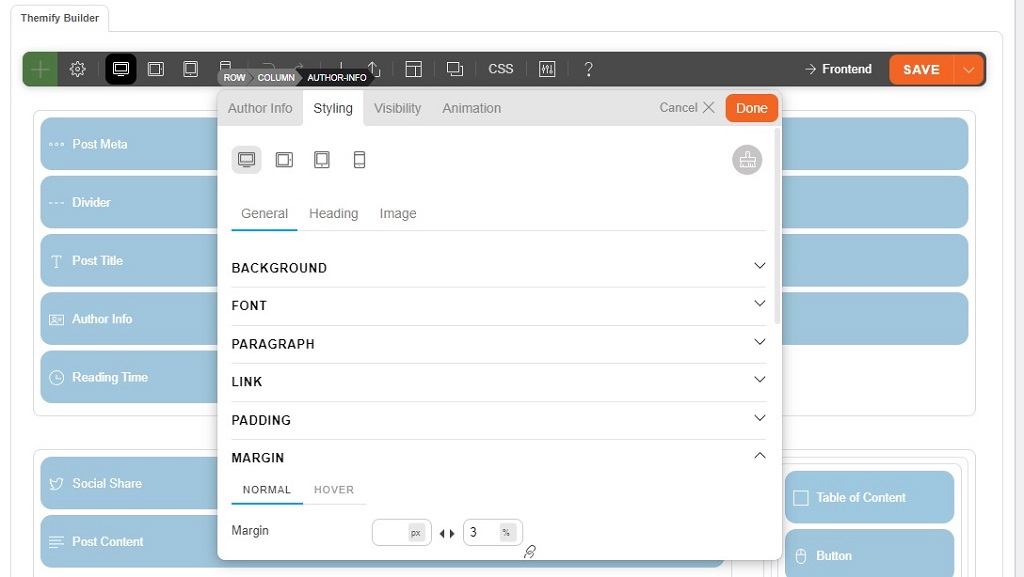Select the Post Content module
The height and width of the screenshot is (577, 1024).
pos(129,541)
